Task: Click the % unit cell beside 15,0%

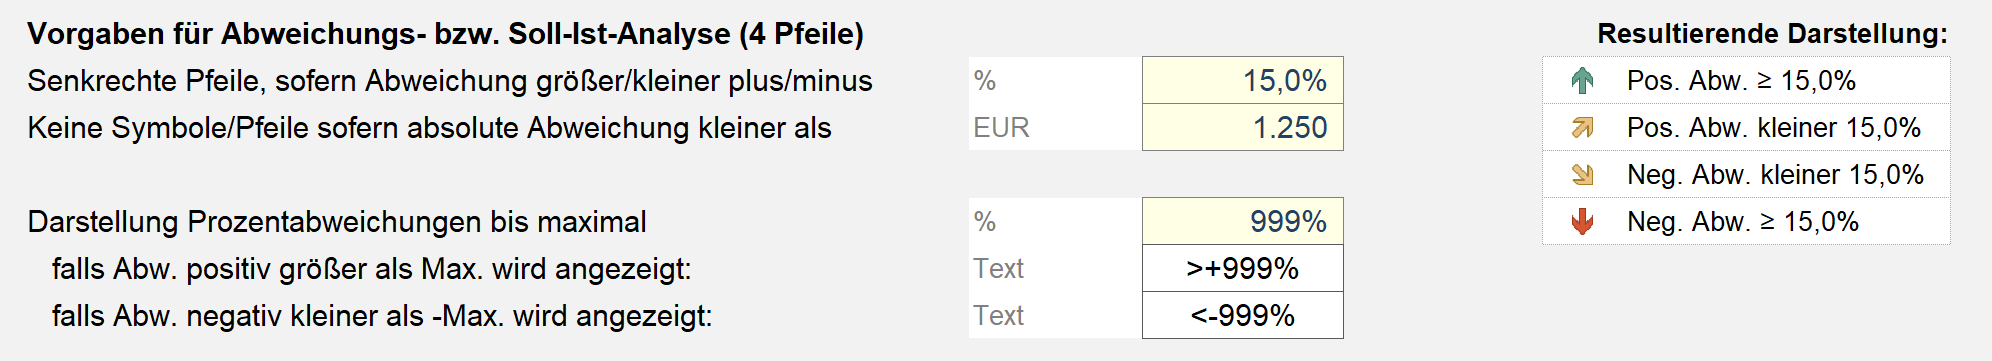Action: 1055,80
